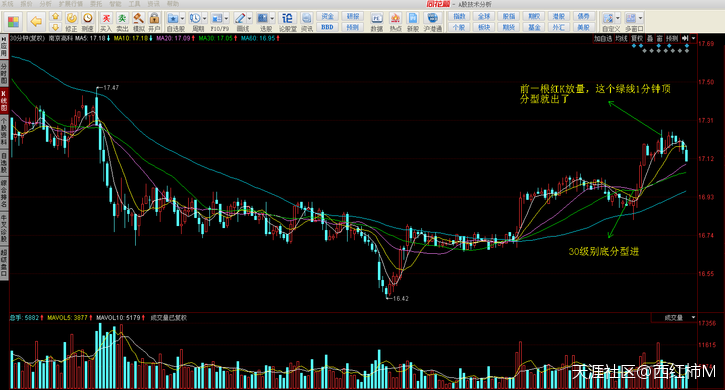
Task: Switch to the 分时图 side tab
Action: pyautogui.click(x=4, y=73)
